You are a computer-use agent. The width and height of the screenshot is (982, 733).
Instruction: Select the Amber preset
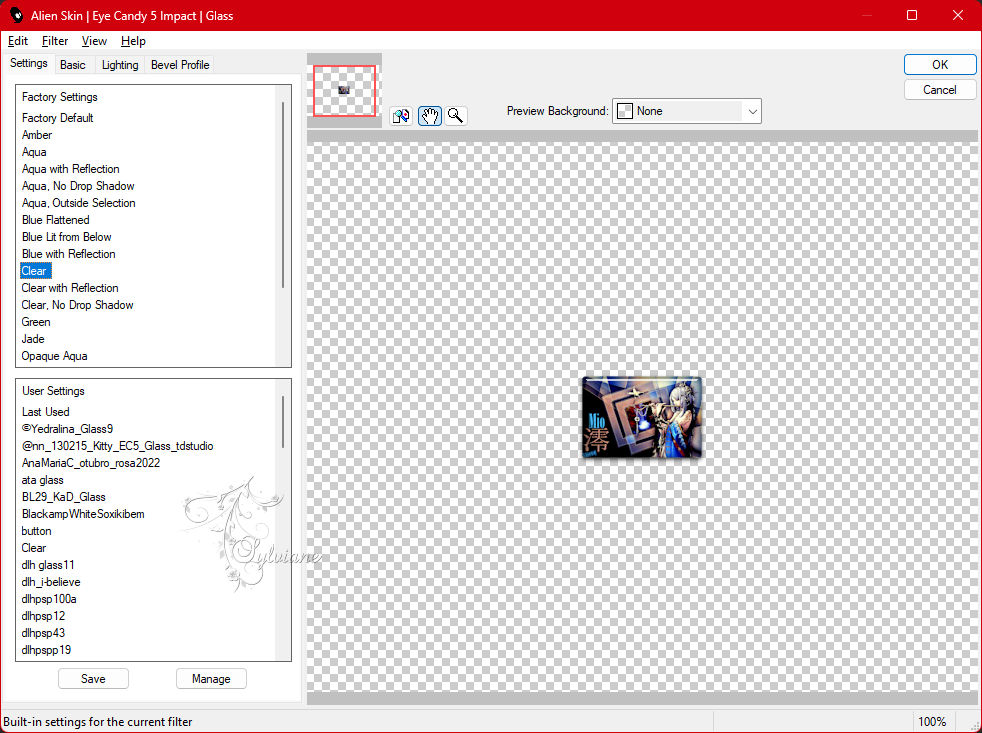click(37, 135)
